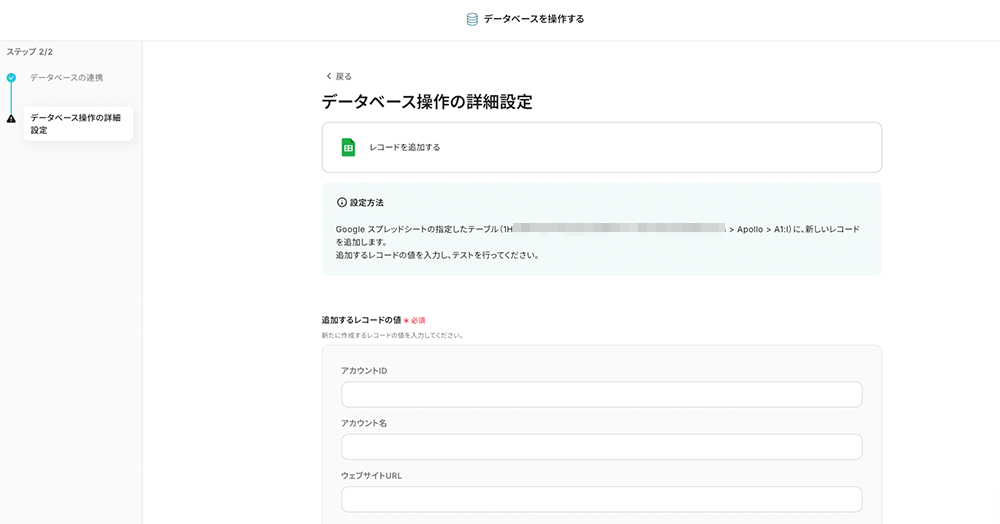Click the red required asterisk mark

pyautogui.click(x=406, y=320)
